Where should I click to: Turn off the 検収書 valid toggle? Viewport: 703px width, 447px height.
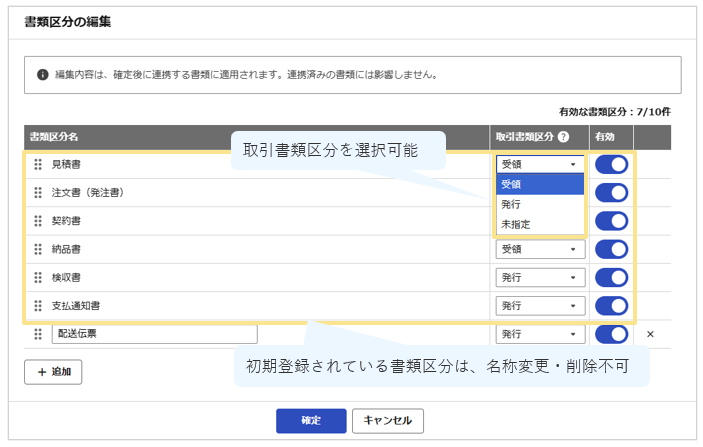[611, 278]
